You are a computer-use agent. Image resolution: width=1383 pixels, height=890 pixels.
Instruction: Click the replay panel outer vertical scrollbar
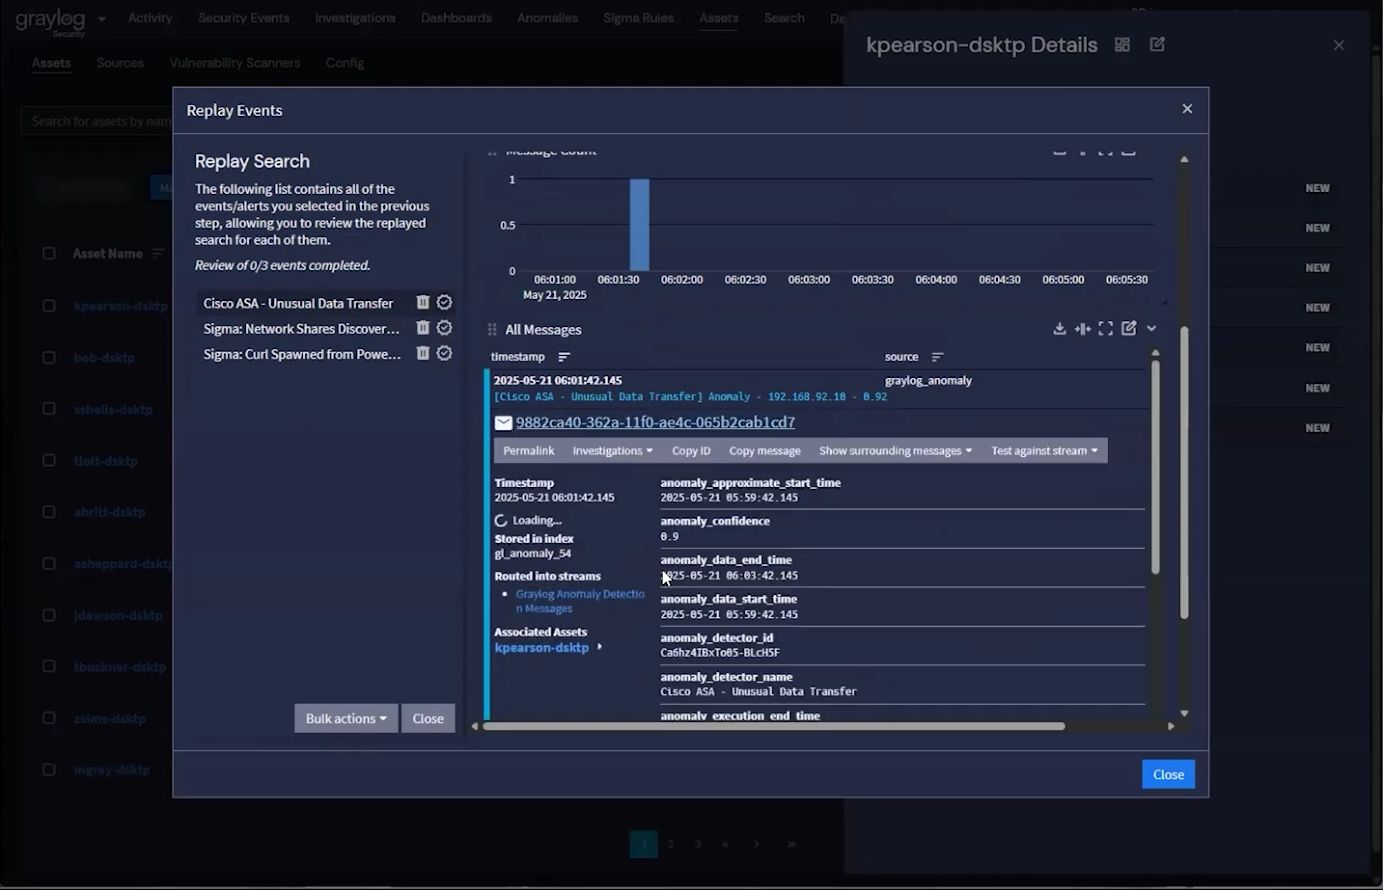point(1184,472)
